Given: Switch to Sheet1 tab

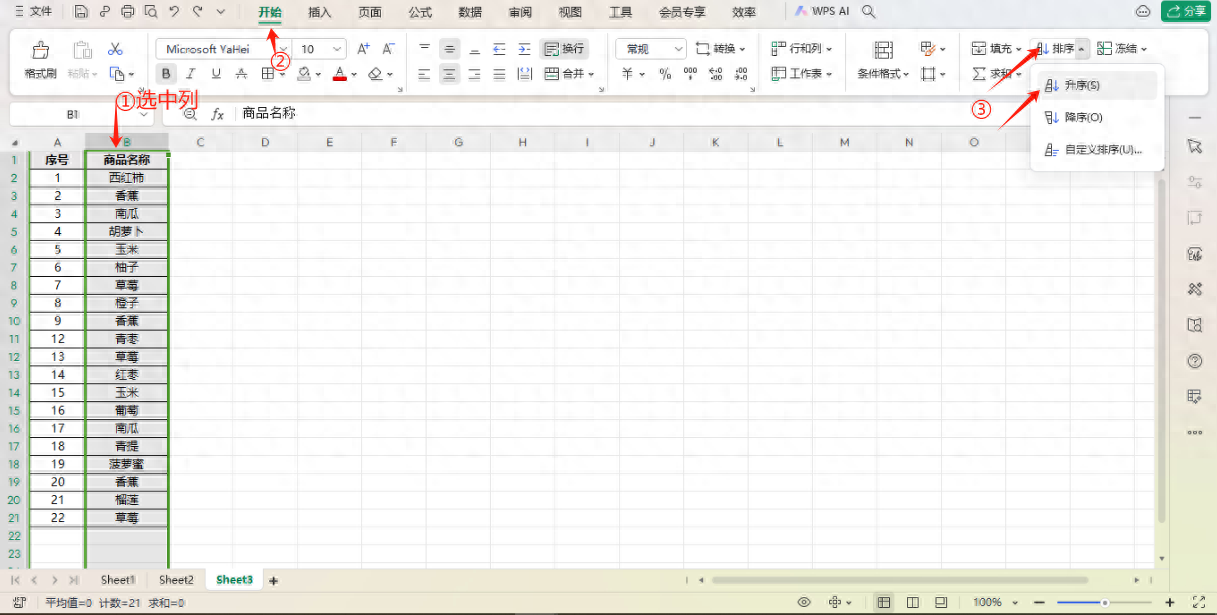Looking at the screenshot, I should pyautogui.click(x=117, y=580).
